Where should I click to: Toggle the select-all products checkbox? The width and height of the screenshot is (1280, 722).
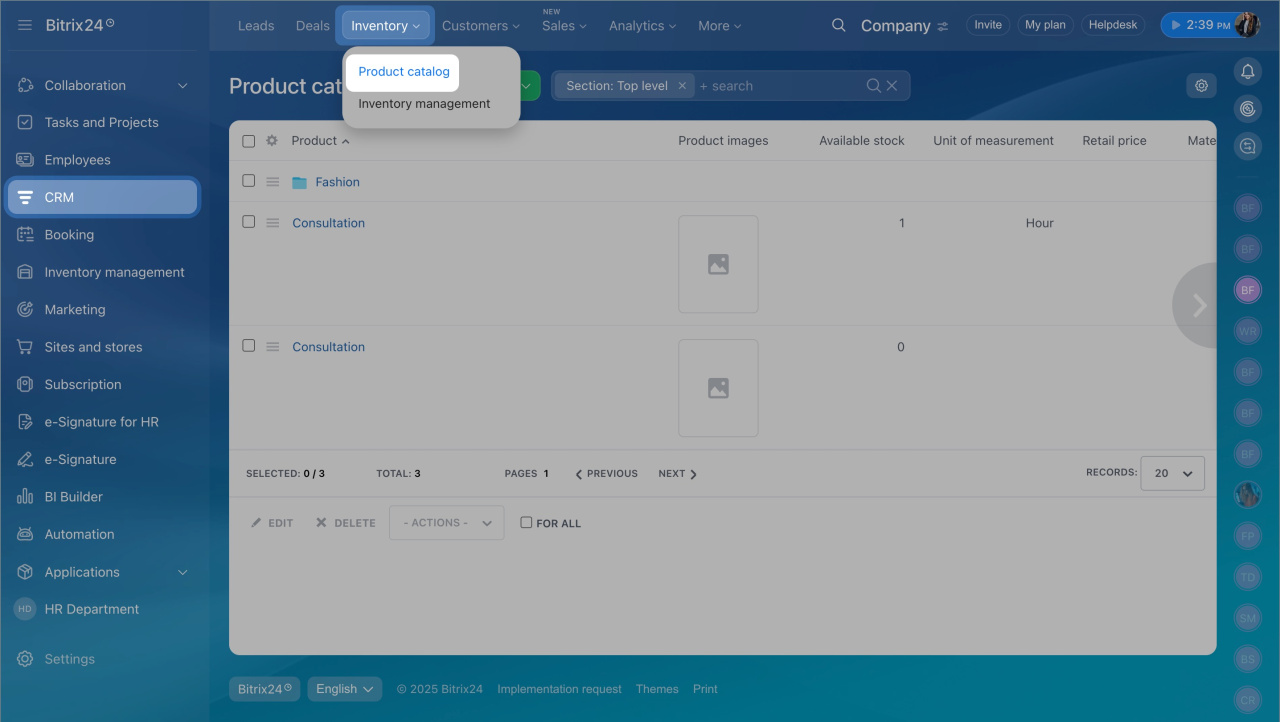(249, 141)
